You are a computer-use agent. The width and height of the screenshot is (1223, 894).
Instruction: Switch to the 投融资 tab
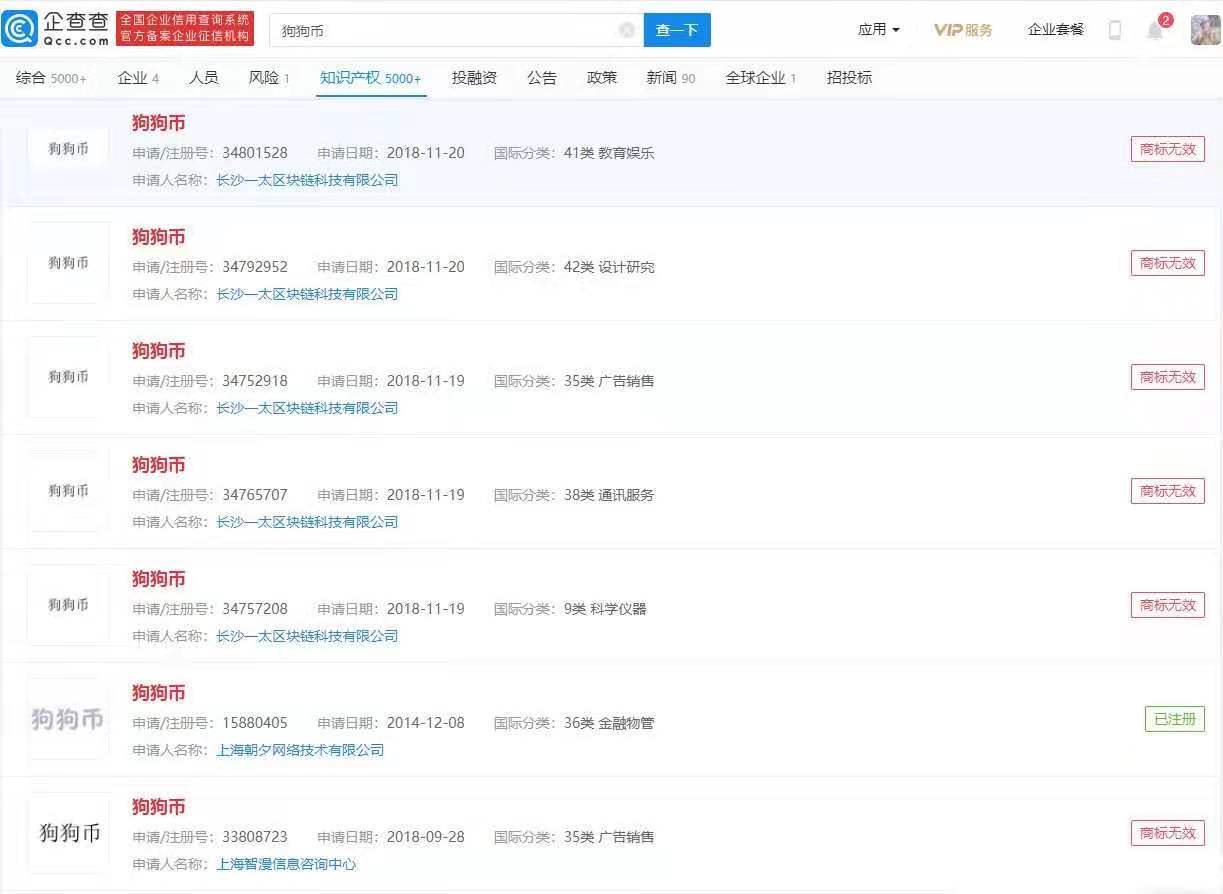pos(474,78)
